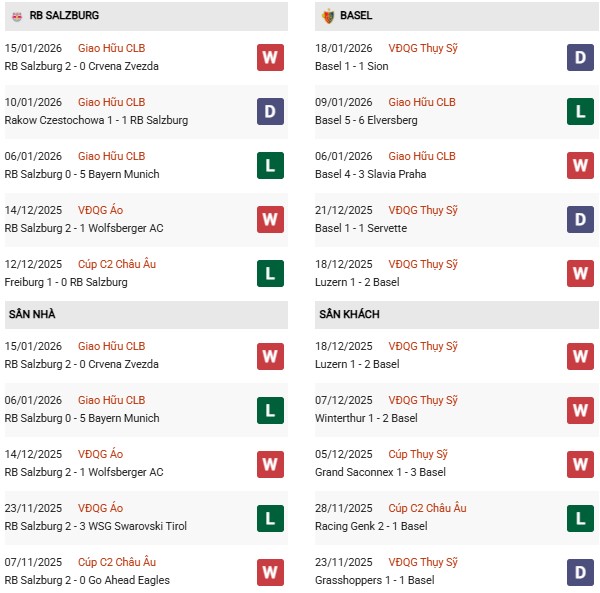Click the L badge for Racing Genk match

tap(580, 517)
